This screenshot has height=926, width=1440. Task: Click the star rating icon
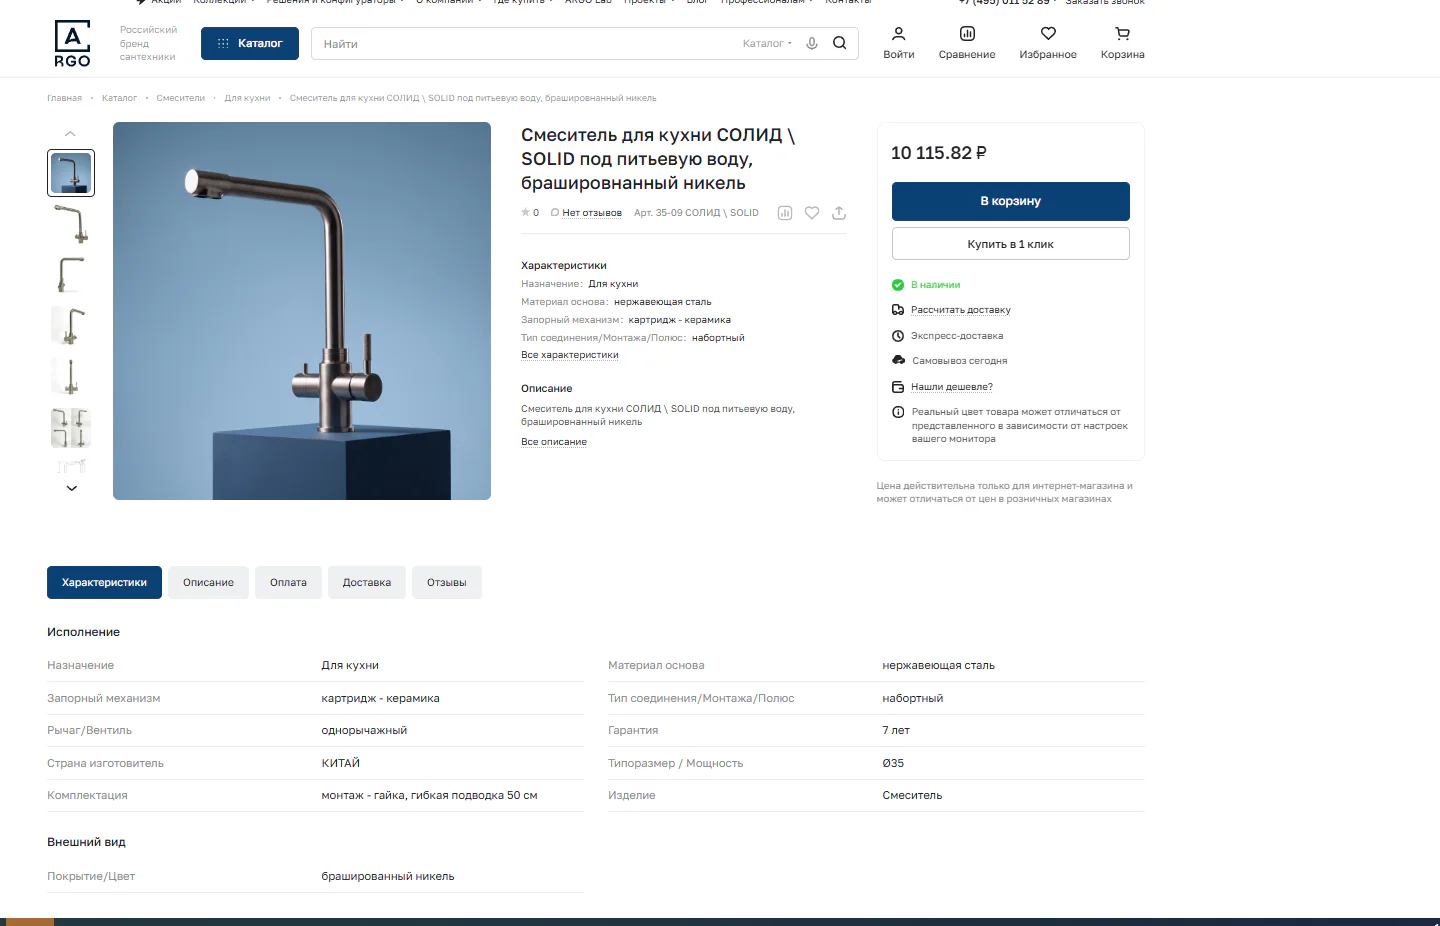click(x=525, y=212)
